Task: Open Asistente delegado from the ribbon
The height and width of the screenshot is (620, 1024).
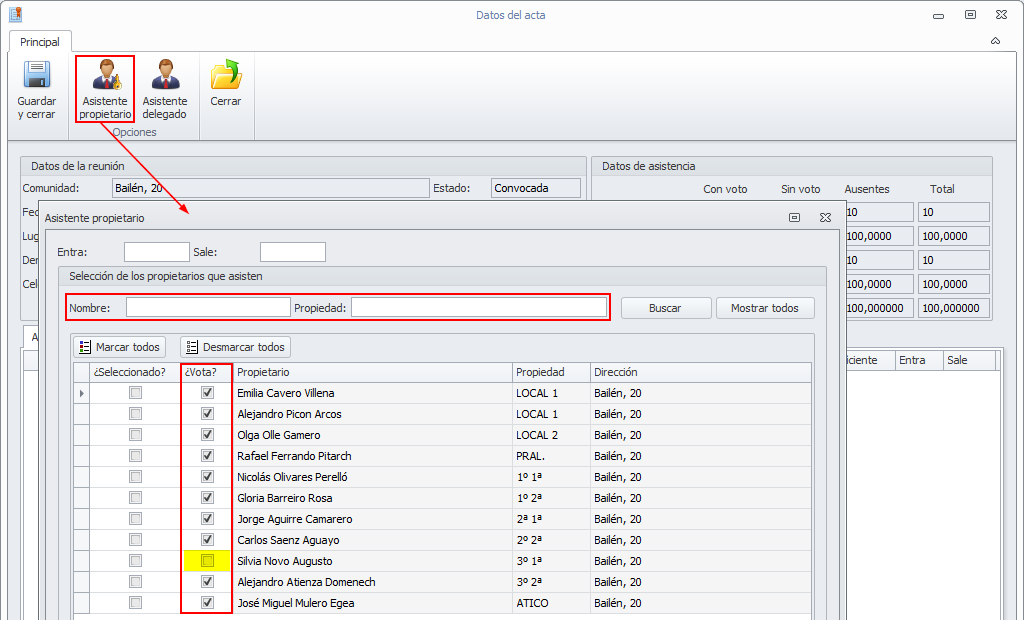Action: tap(165, 90)
